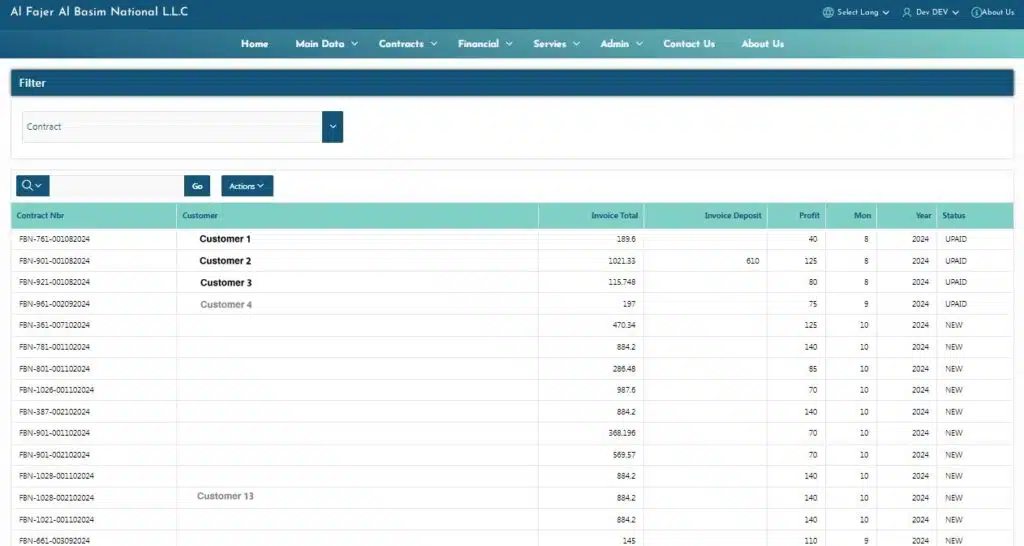This screenshot has width=1024, height=546.
Task: Click contract FBN-761-001082024
Action: (55, 239)
